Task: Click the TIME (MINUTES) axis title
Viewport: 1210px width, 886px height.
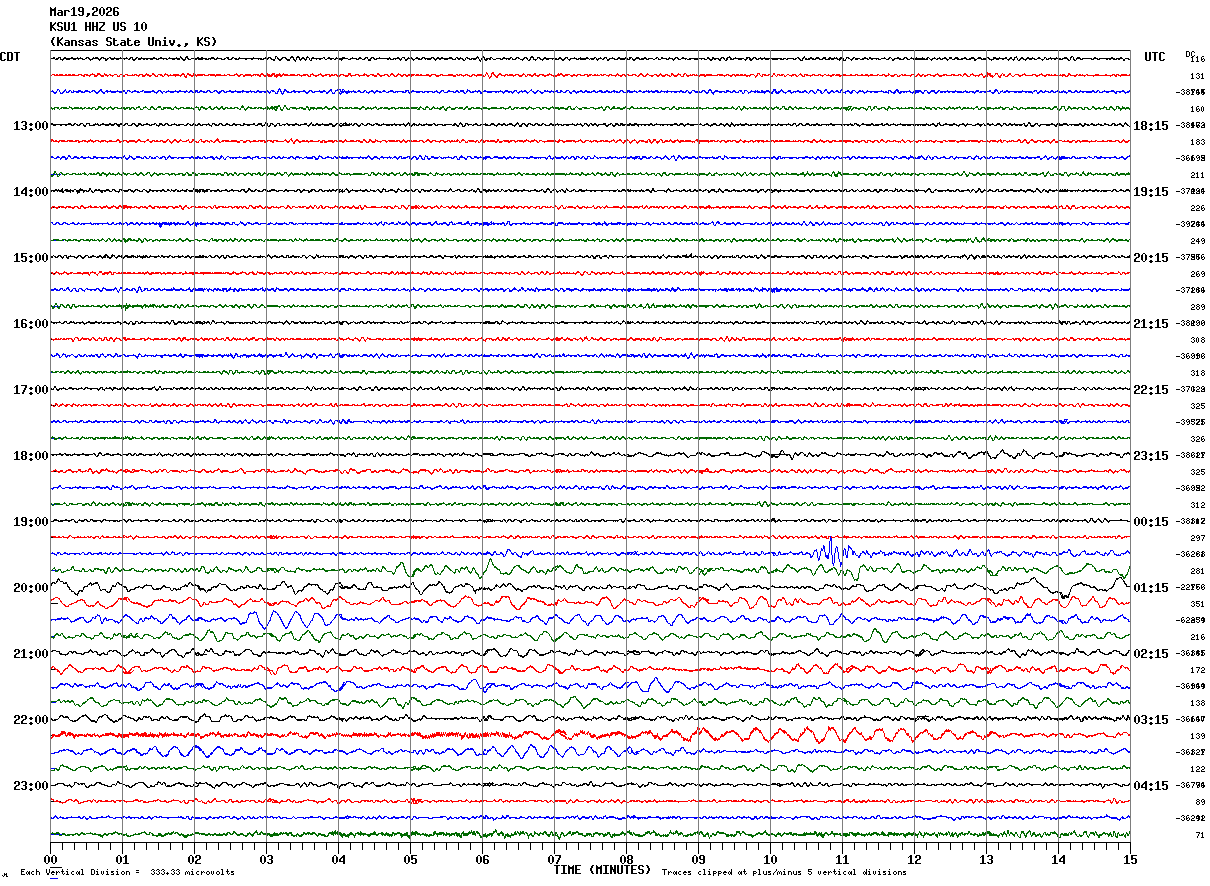Action: pyautogui.click(x=602, y=870)
